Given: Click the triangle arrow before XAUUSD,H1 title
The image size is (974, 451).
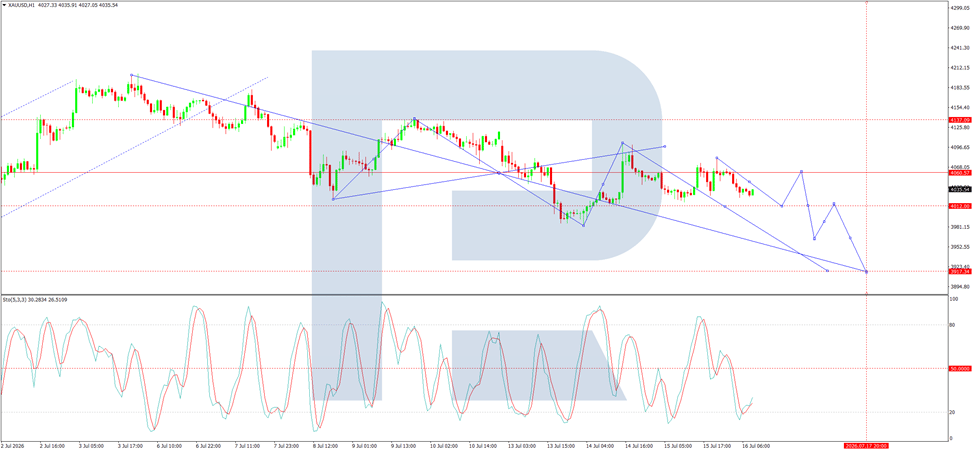Looking at the screenshot, I should click(x=4, y=5).
